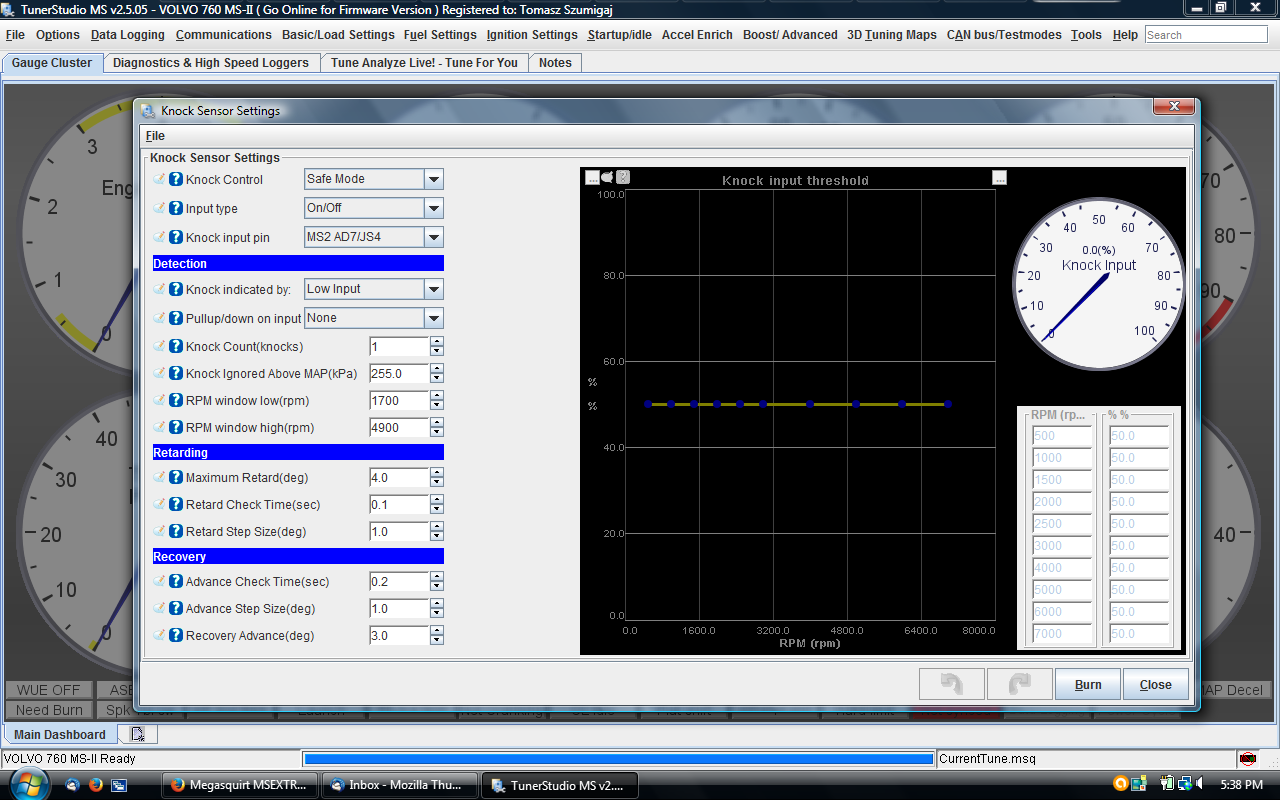Show help for Knock input pin
This screenshot has height=800, width=1280.
pos(176,238)
